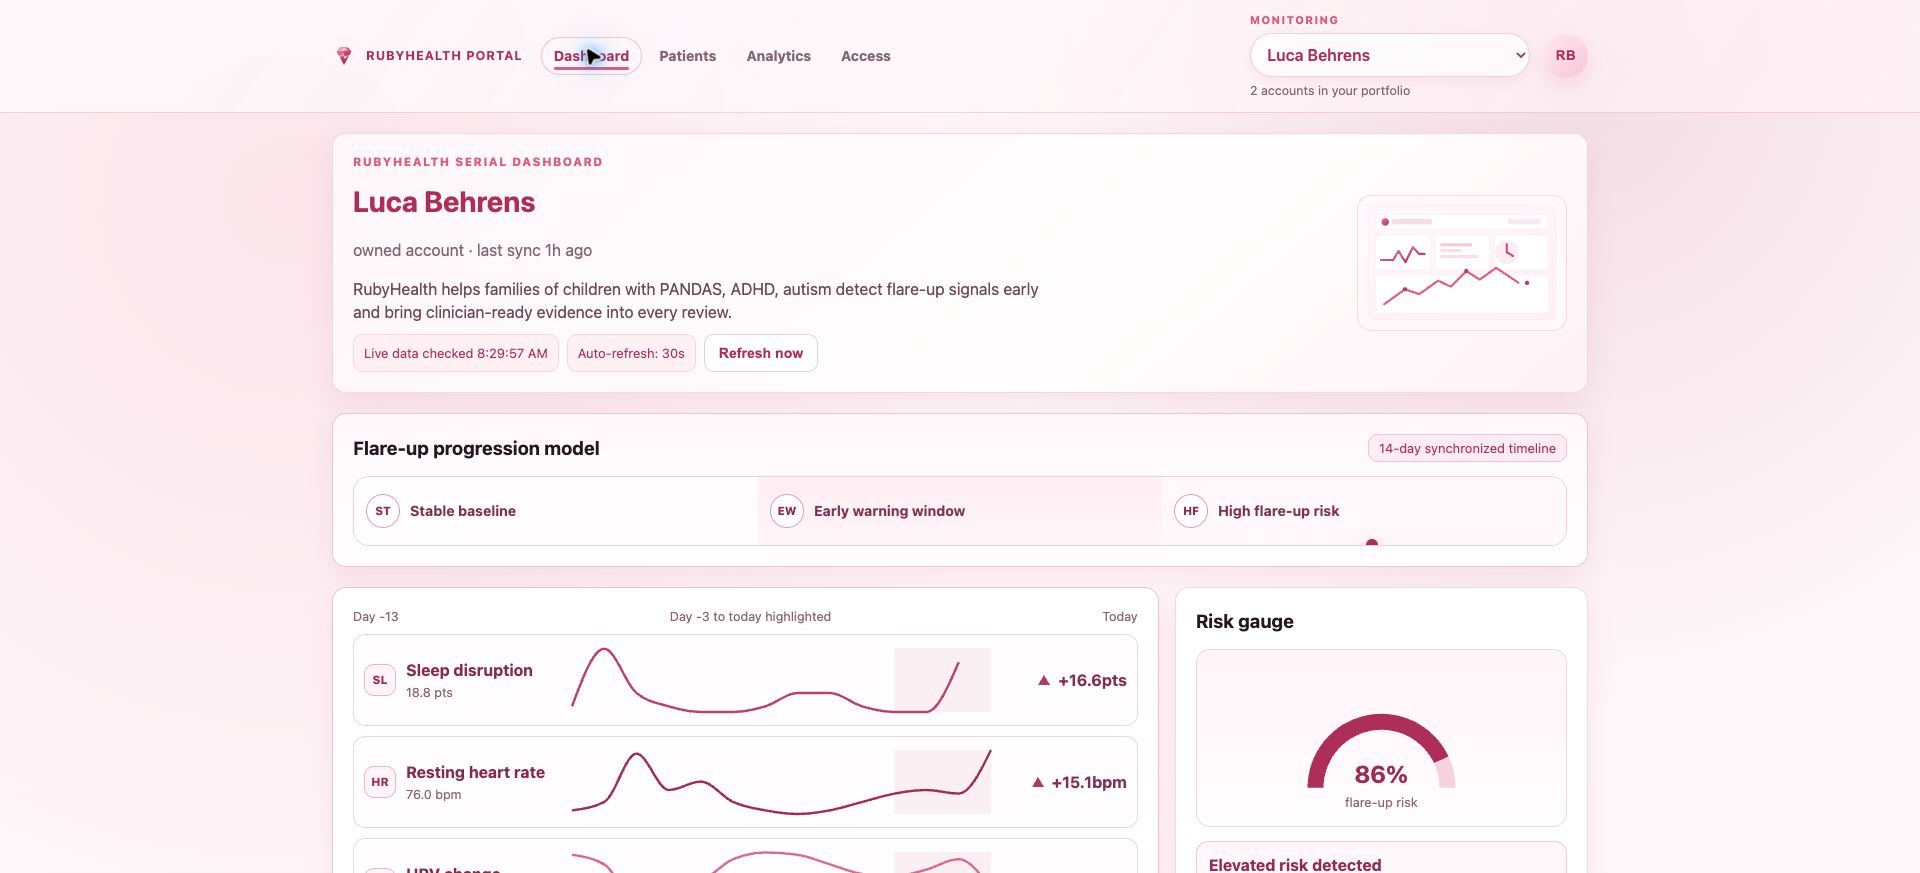Click the up-trend arrow beside +16.6pts
This screenshot has width=1920, height=873.
pyautogui.click(x=1044, y=680)
